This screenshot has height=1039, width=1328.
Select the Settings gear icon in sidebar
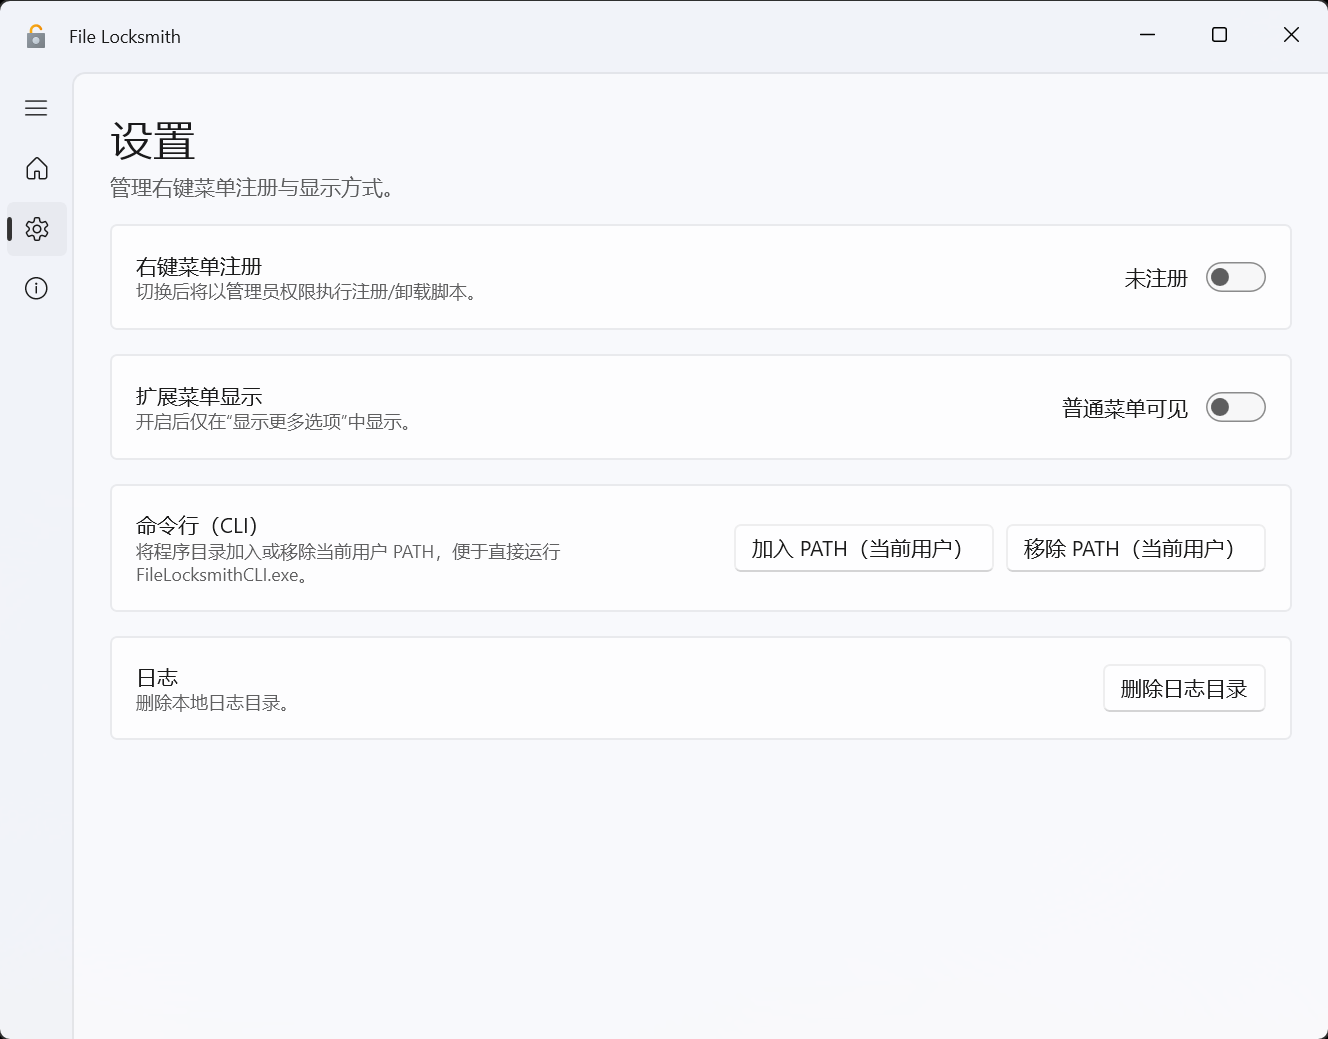pos(37,229)
